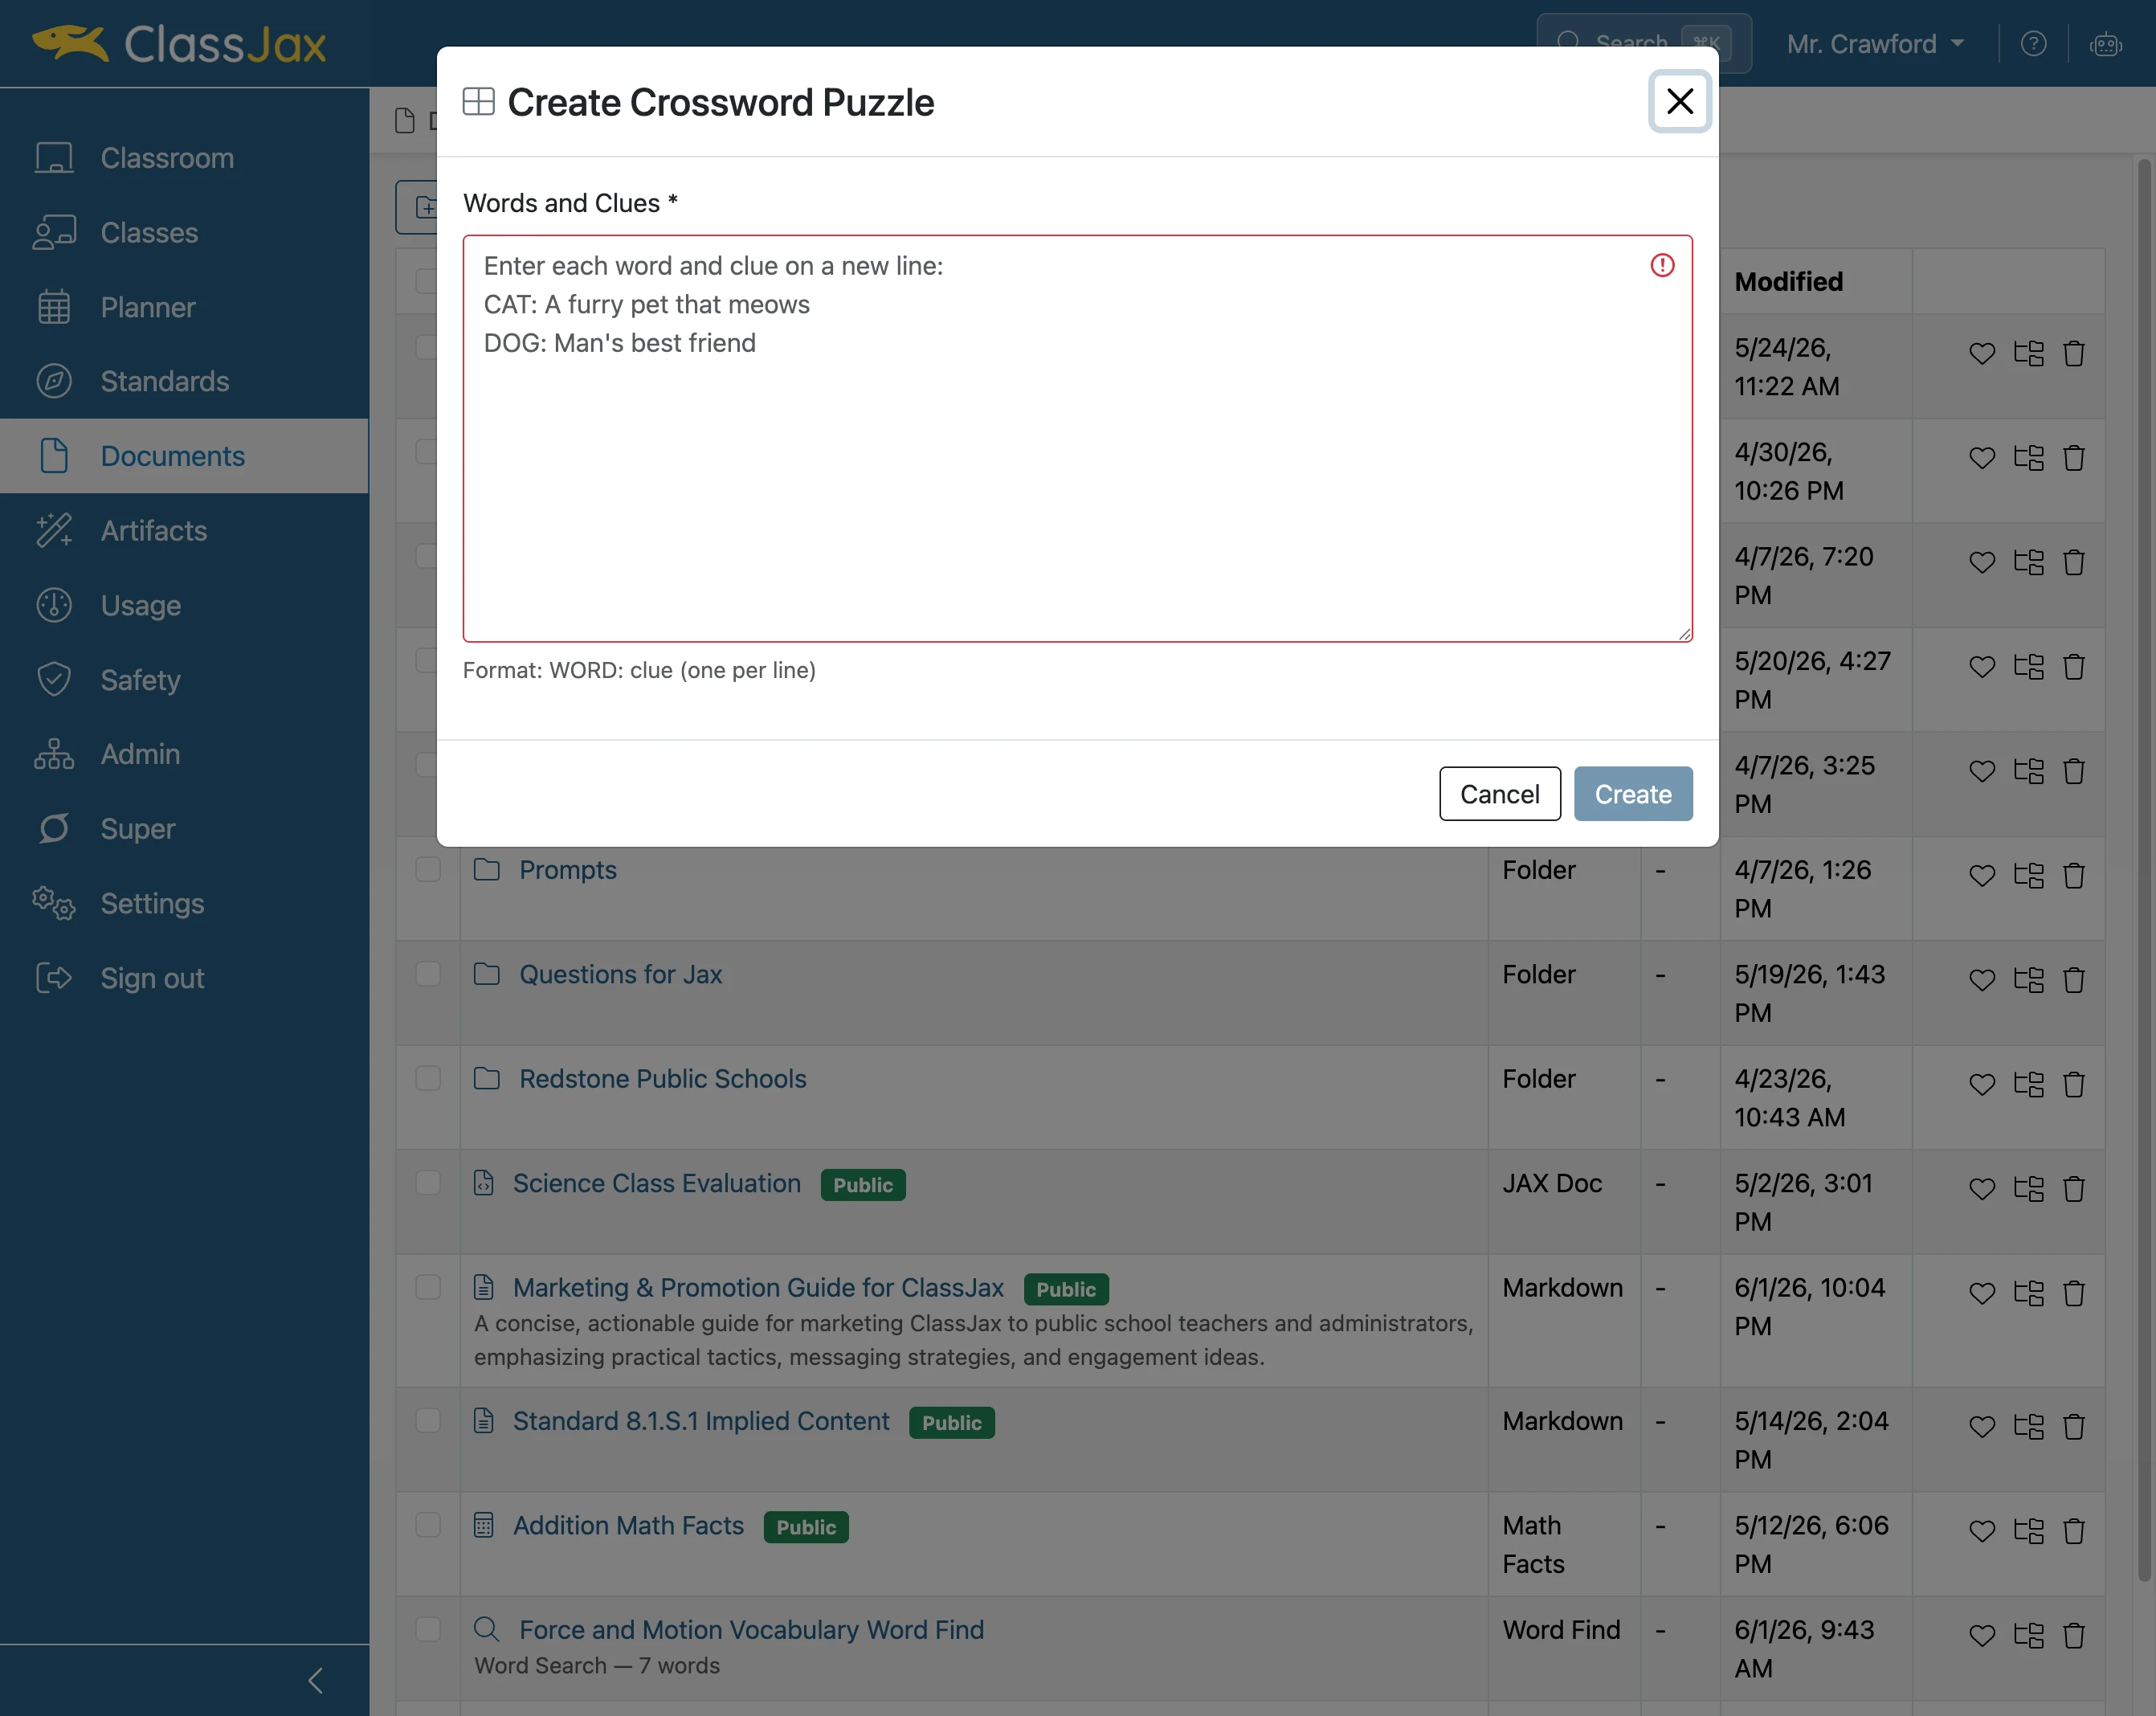Image resolution: width=2156 pixels, height=1716 pixels.
Task: Open the Classroom sidebar item
Action: click(184, 158)
